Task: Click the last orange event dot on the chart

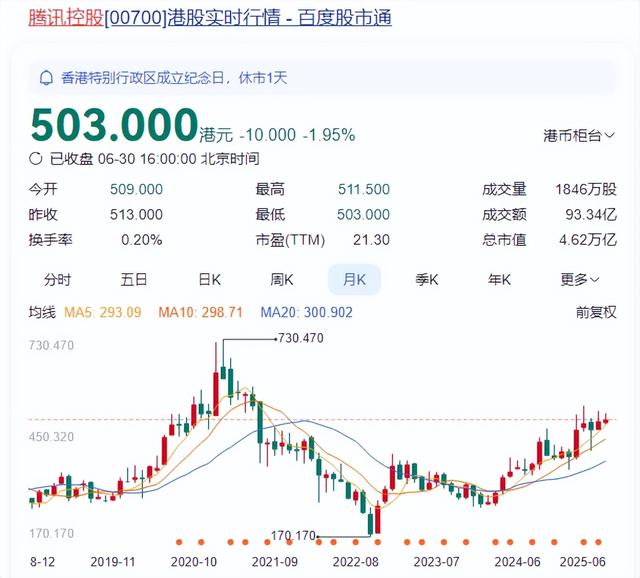Action: (598, 542)
